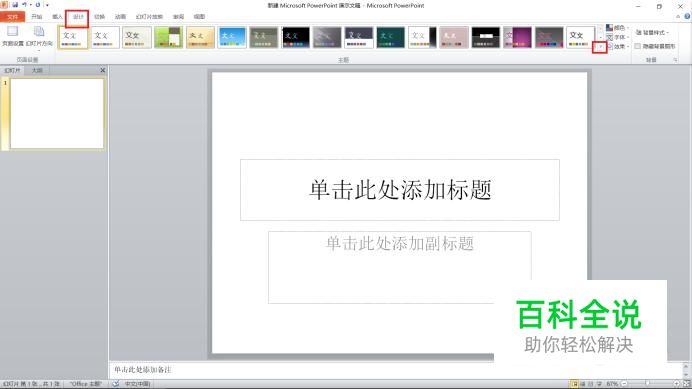Expand the theme gallery with the More arrow
Viewport: 692px width, 389px height.
click(600, 46)
